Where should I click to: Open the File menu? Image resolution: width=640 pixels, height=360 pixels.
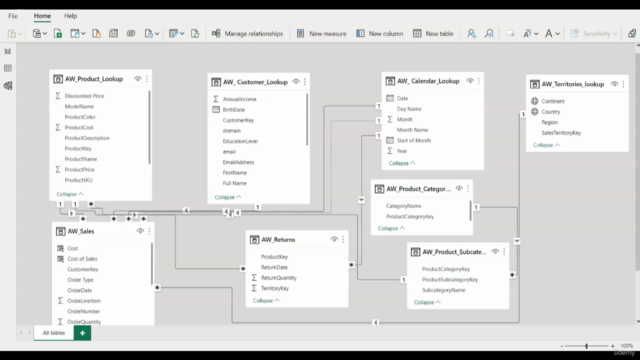(13, 16)
